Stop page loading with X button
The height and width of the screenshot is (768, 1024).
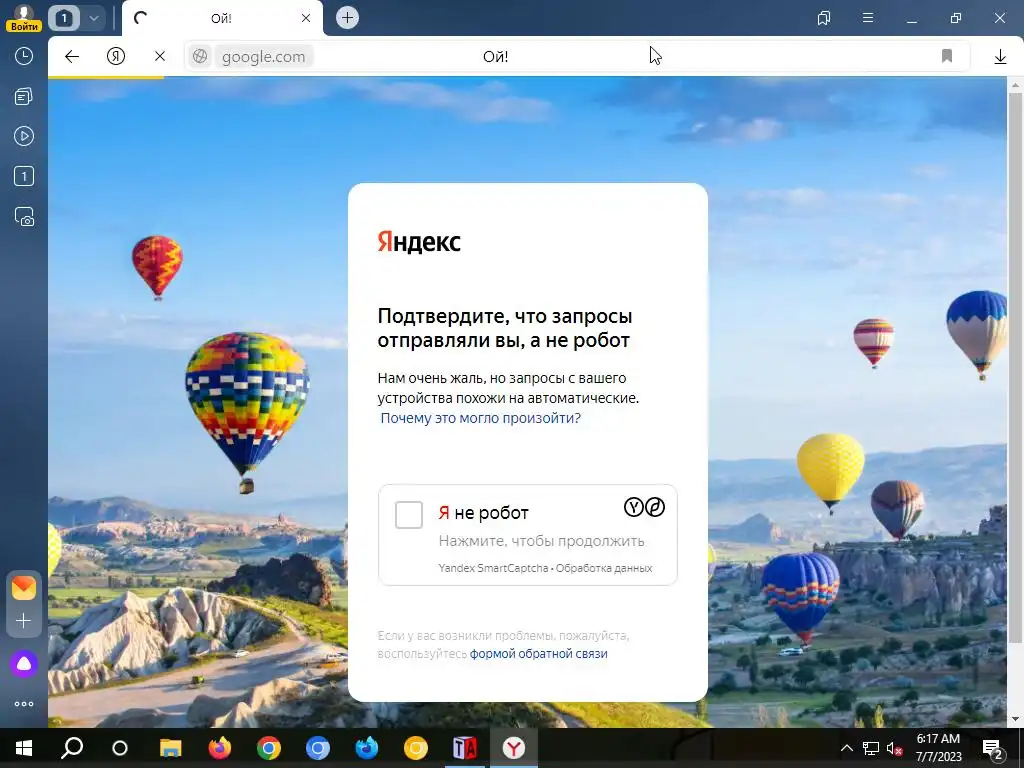(x=160, y=57)
